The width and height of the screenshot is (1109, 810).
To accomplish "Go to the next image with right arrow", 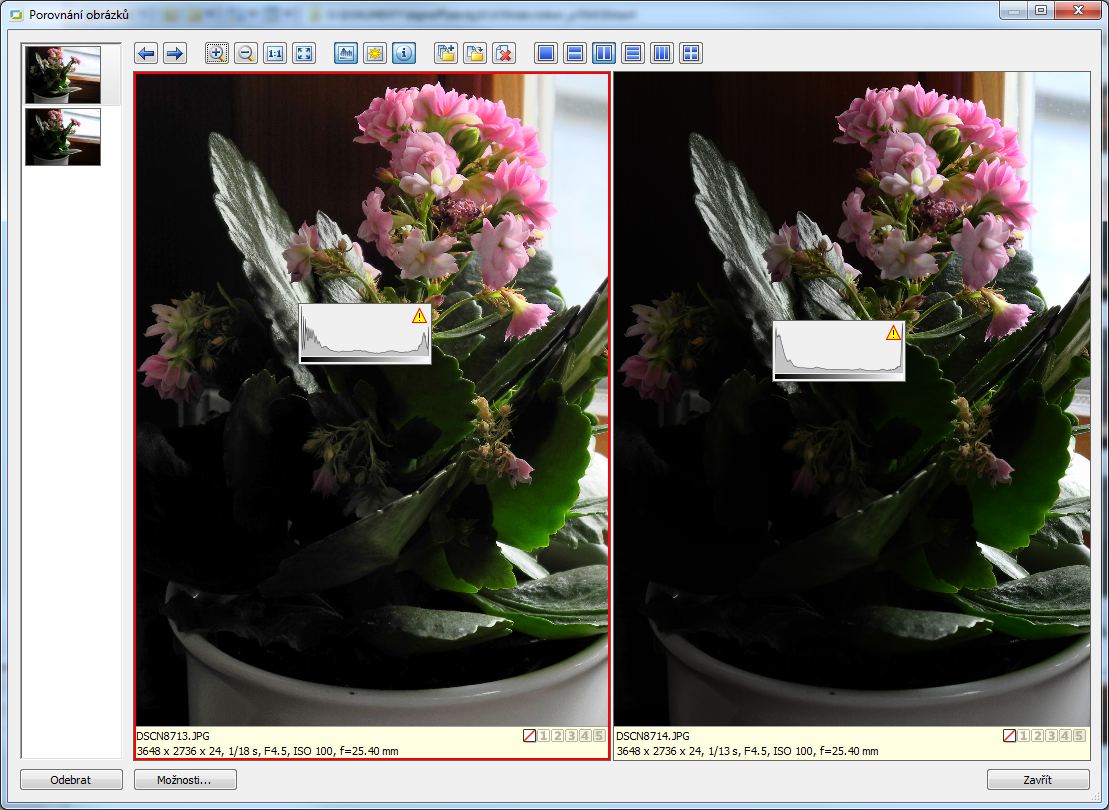I will [175, 54].
